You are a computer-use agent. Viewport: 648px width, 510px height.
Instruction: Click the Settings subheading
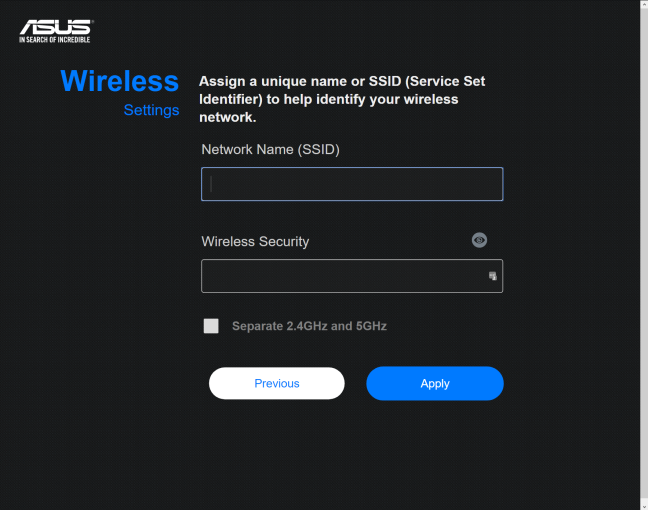click(151, 110)
